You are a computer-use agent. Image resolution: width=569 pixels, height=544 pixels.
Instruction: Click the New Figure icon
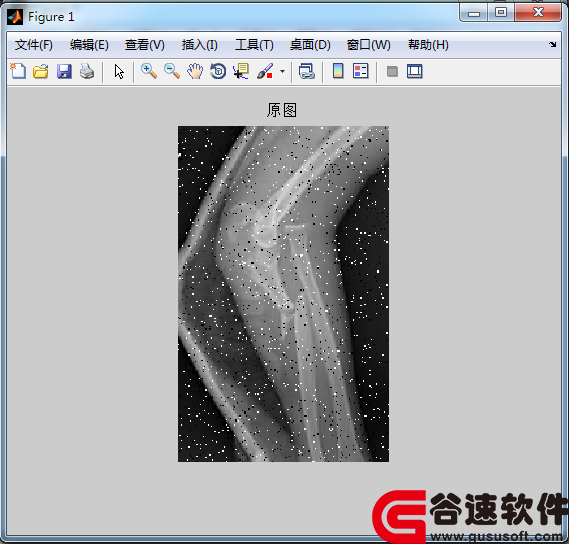[x=18, y=71]
